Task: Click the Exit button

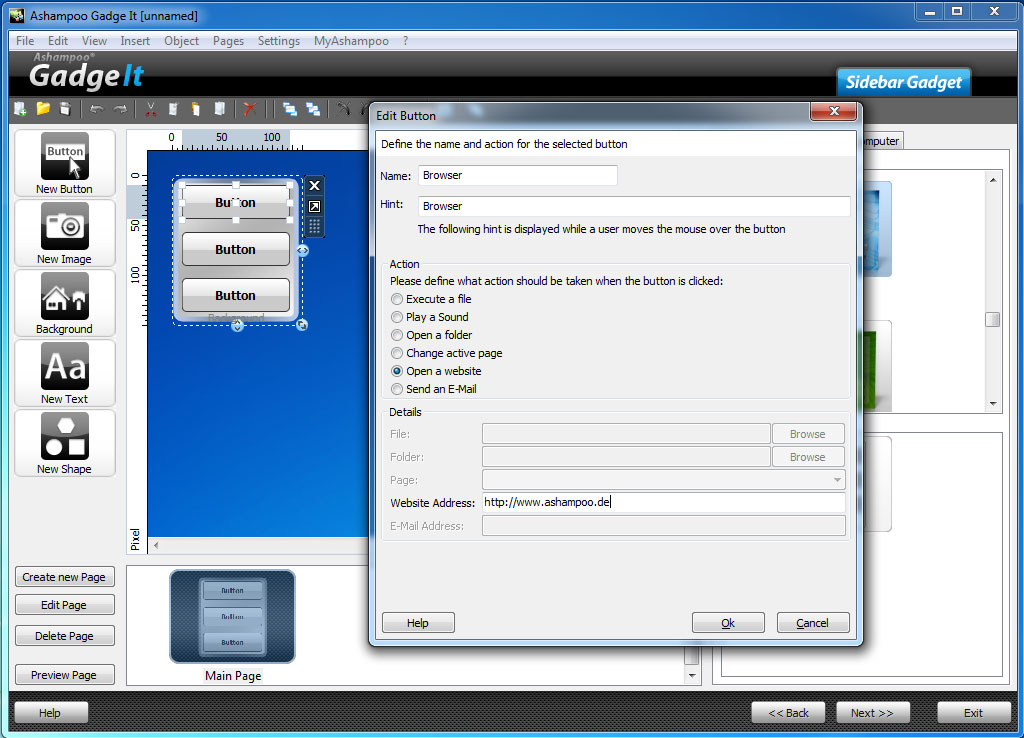Action: [x=973, y=713]
